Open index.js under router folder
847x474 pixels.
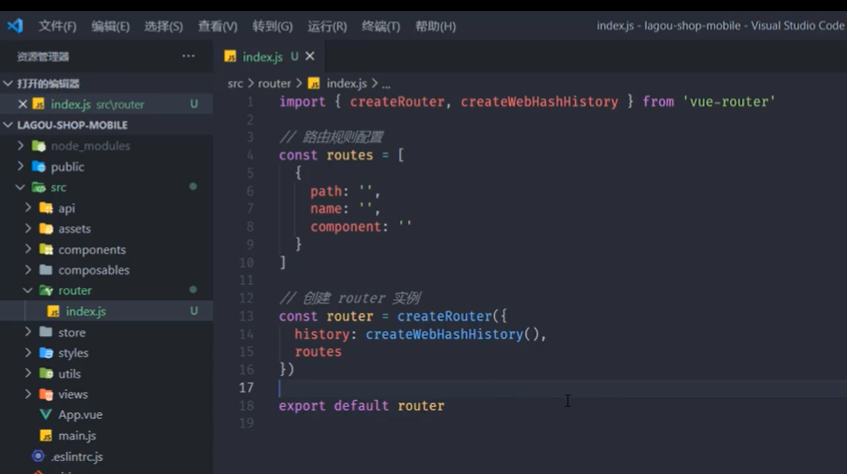(x=106, y=311)
